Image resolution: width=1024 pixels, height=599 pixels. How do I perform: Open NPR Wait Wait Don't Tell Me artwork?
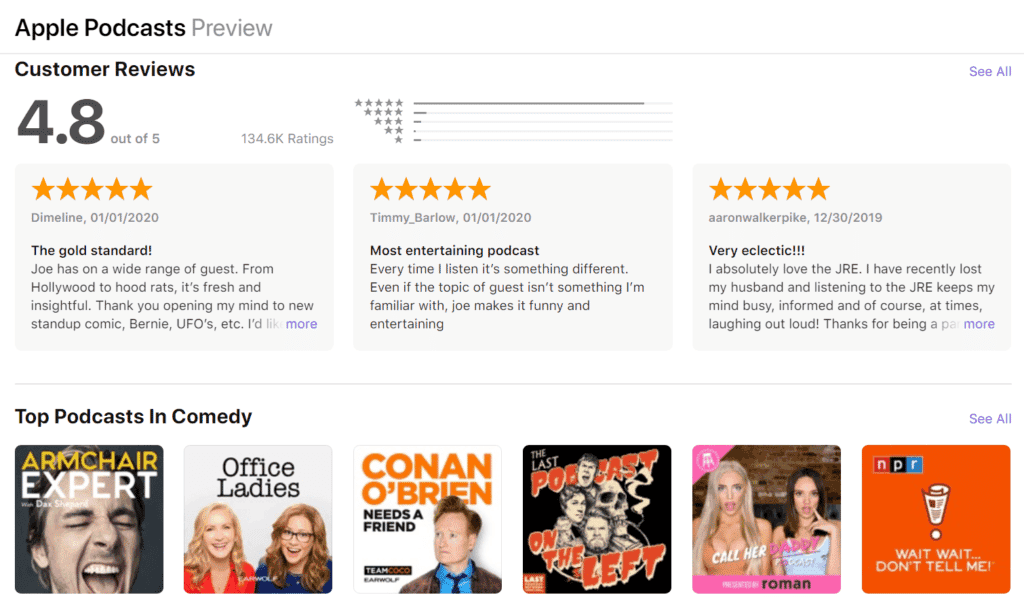click(x=936, y=519)
